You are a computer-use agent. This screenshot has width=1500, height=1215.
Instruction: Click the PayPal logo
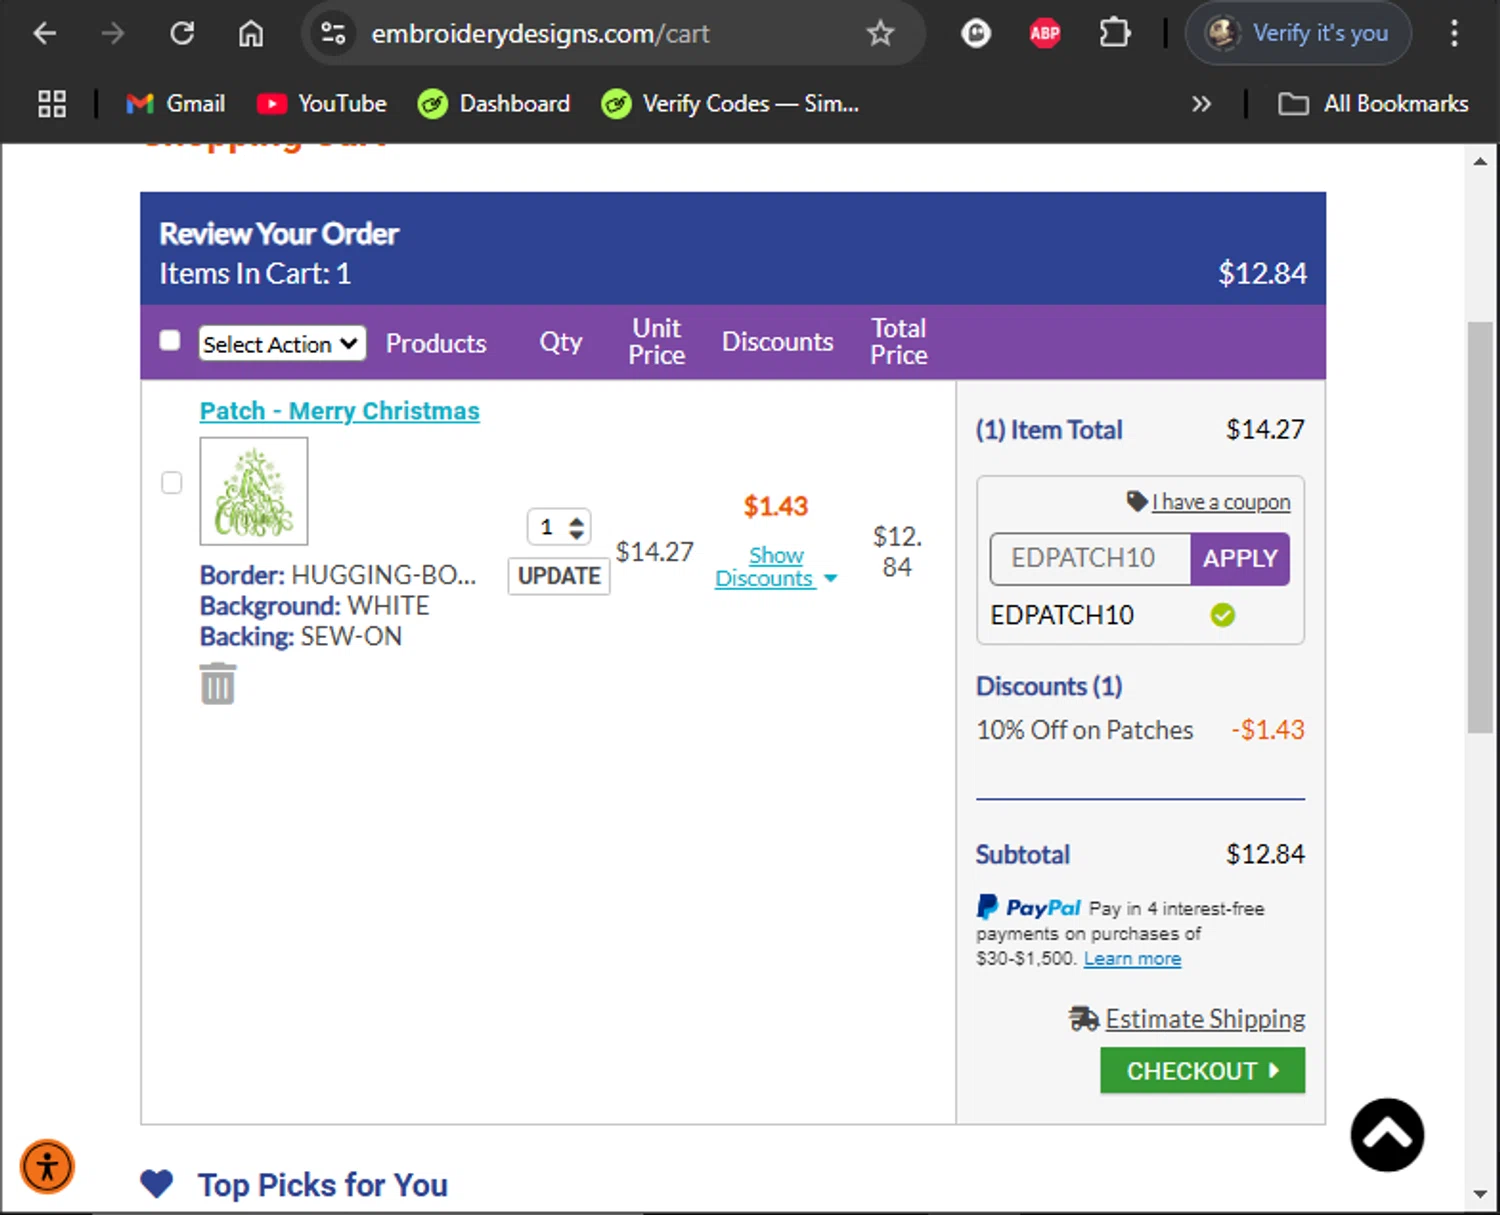(x=1029, y=907)
